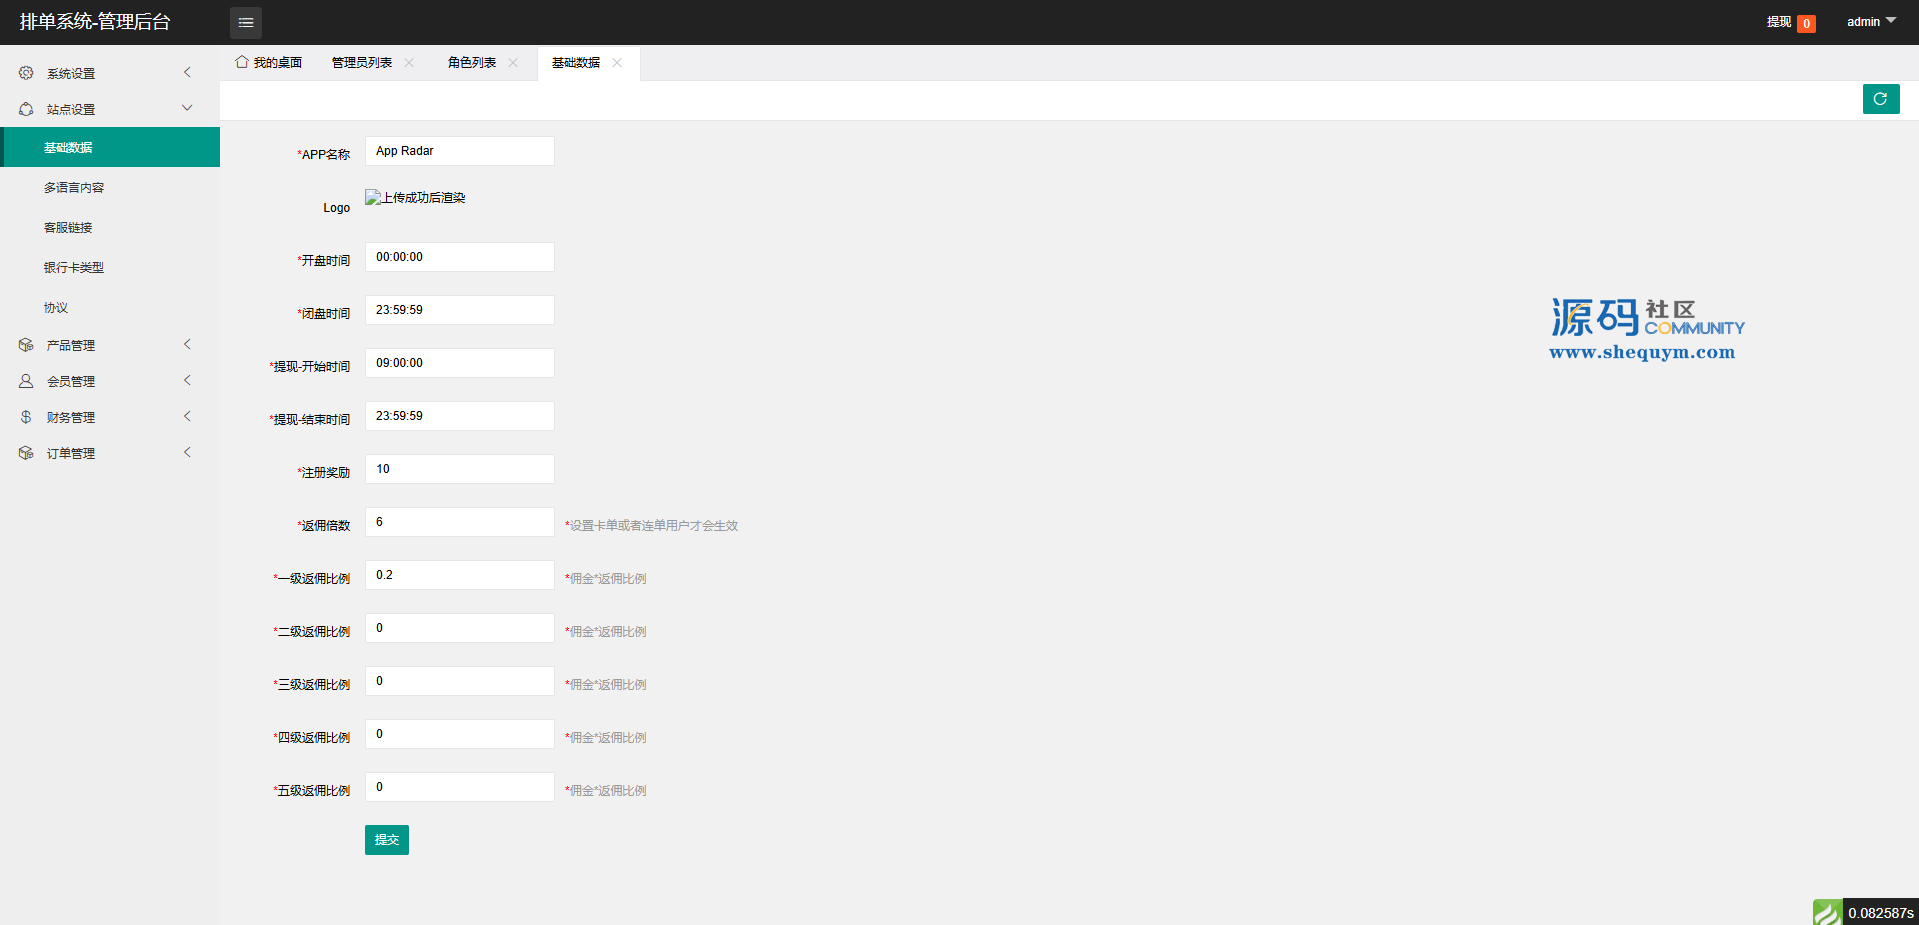Expand the 财务管理 menu arrow
1919x925 pixels.
(187, 417)
